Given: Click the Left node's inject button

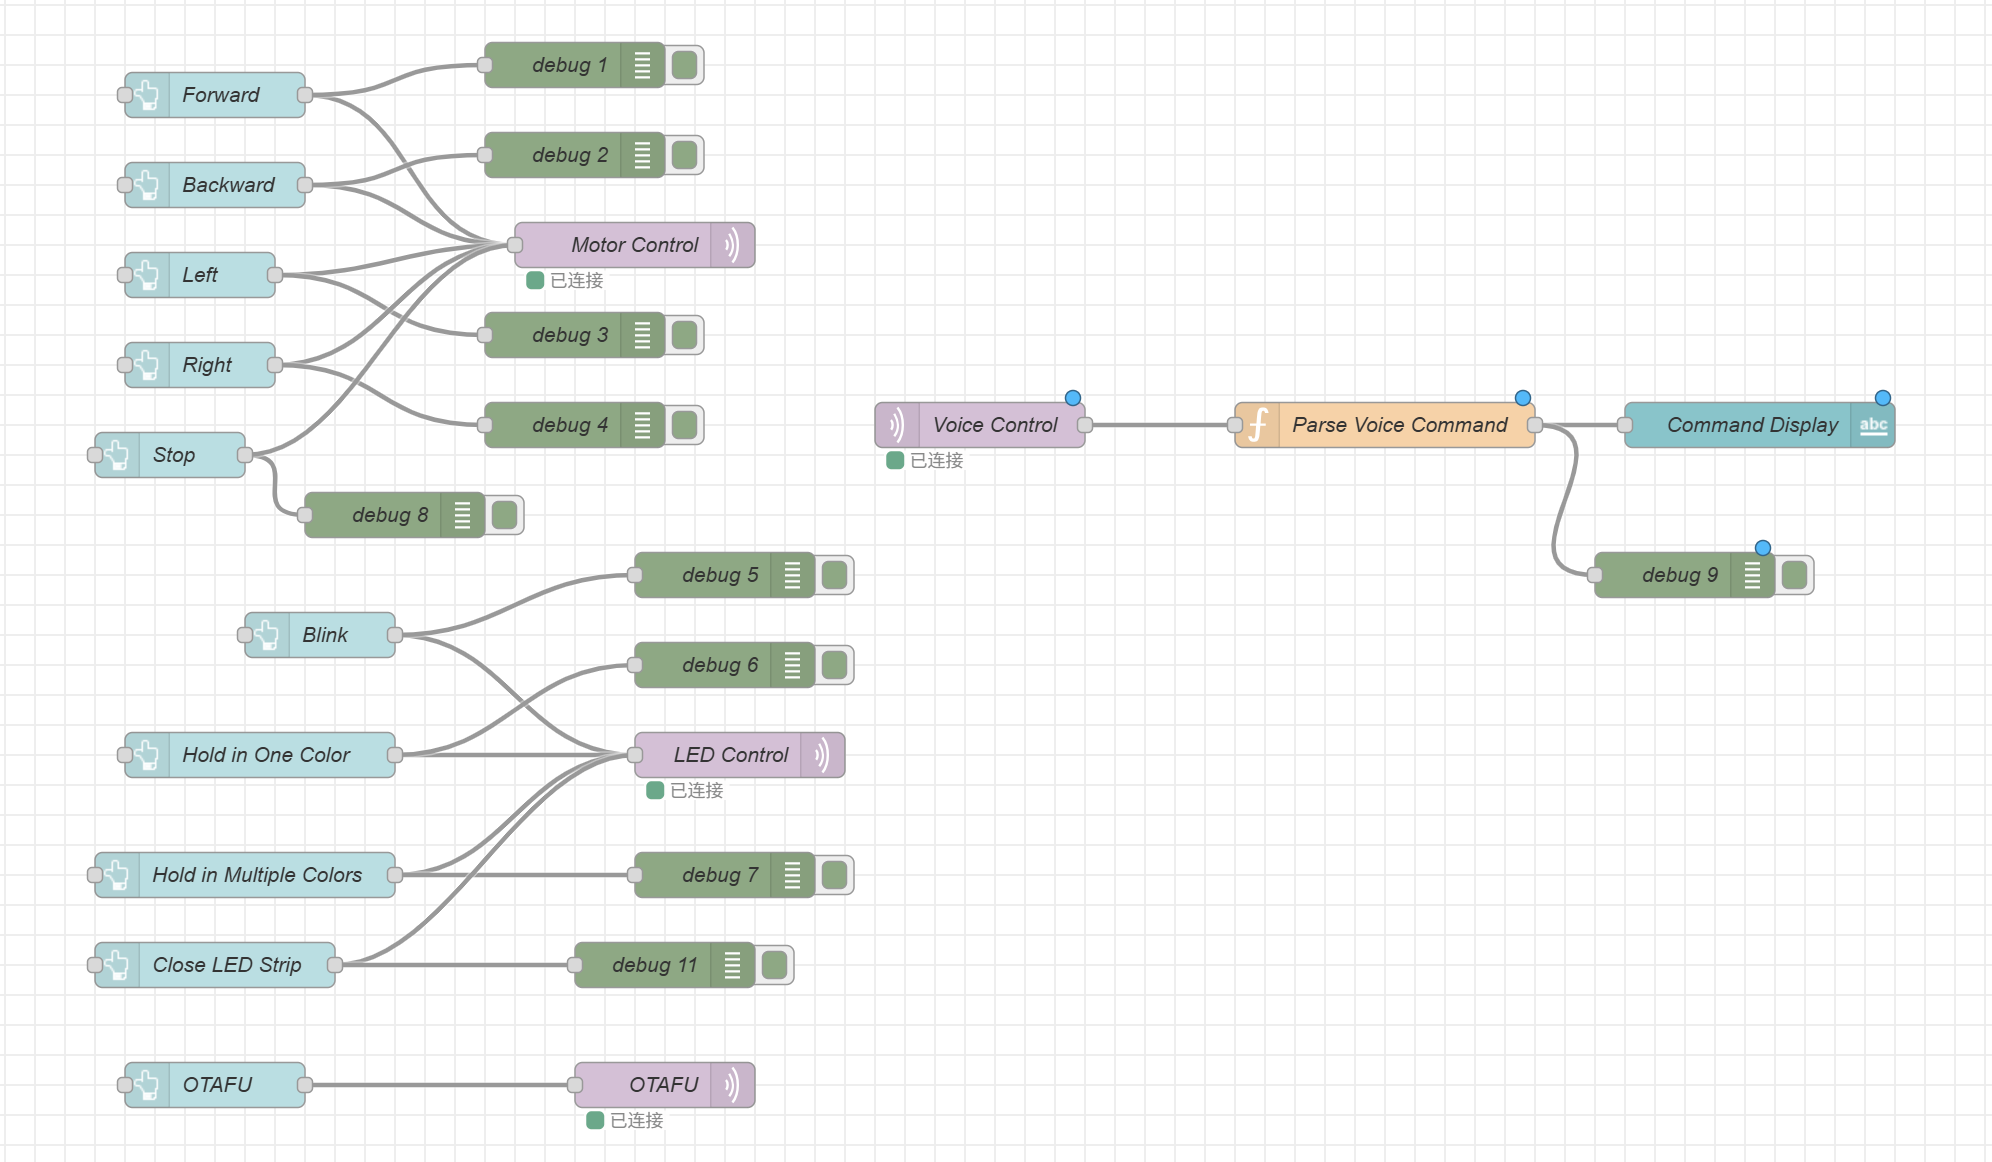Looking at the screenshot, I should pos(145,275).
